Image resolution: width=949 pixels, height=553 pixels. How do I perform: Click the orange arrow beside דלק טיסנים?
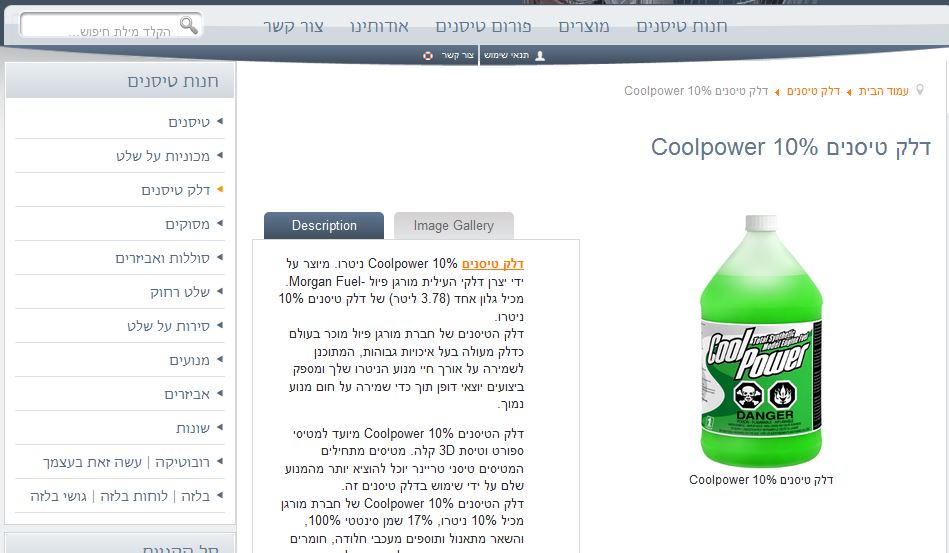tap(220, 189)
